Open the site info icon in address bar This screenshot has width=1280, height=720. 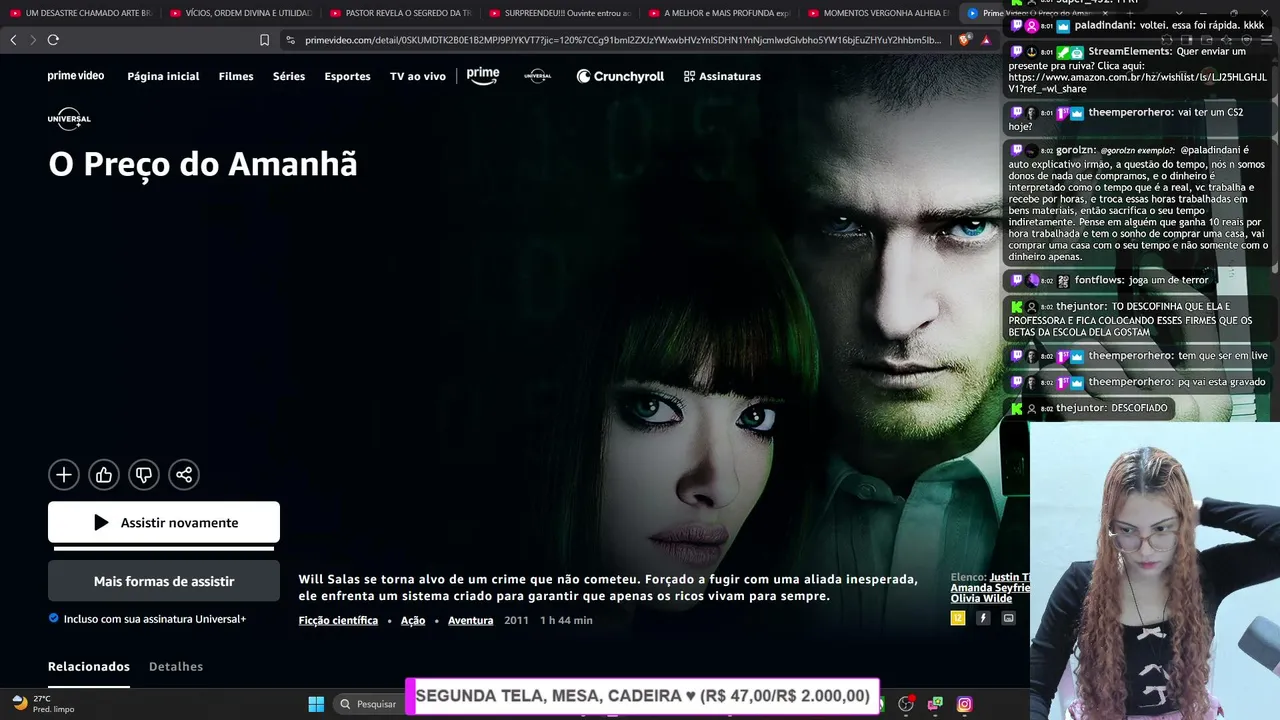[290, 40]
